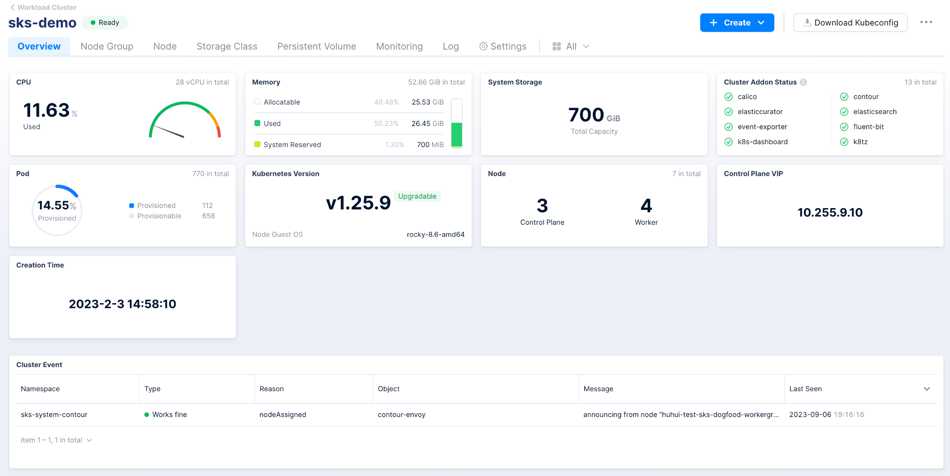Click the green Used memory legend square

tap(257, 124)
